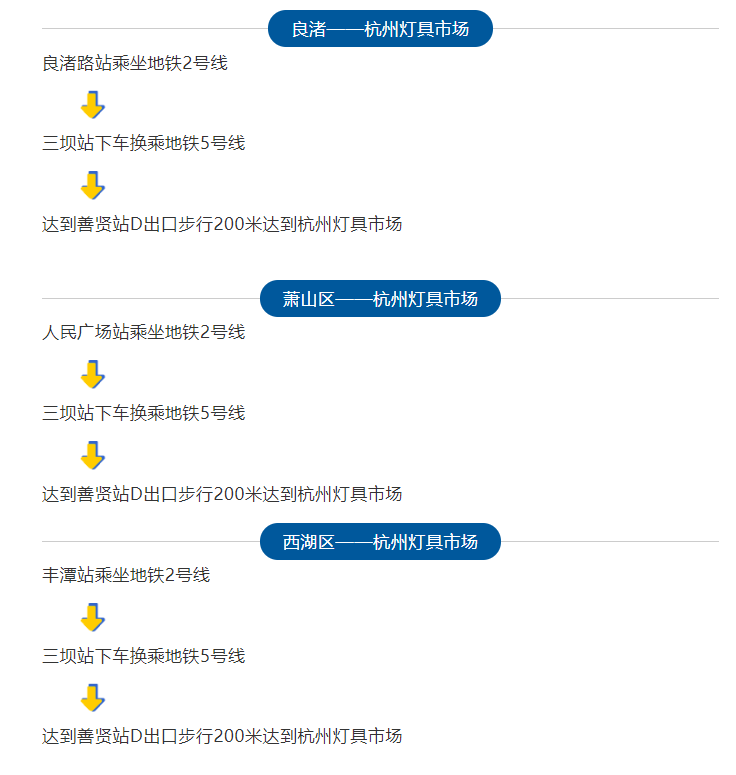This screenshot has height=775, width=736.
Task: Click 三坝站下车换乘地铁5号线 in the 萧山区 route
Action: coord(143,413)
